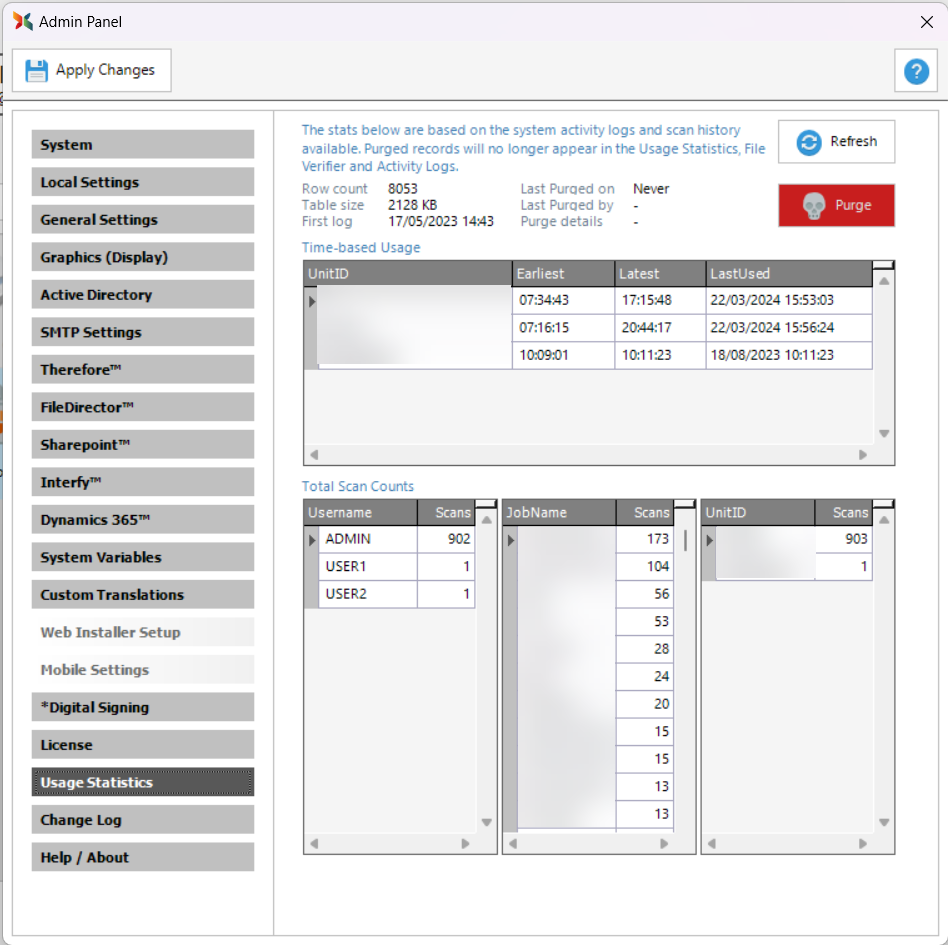Screen dimensions: 948x945
Task: Open the Change Log page
Action: 142,820
